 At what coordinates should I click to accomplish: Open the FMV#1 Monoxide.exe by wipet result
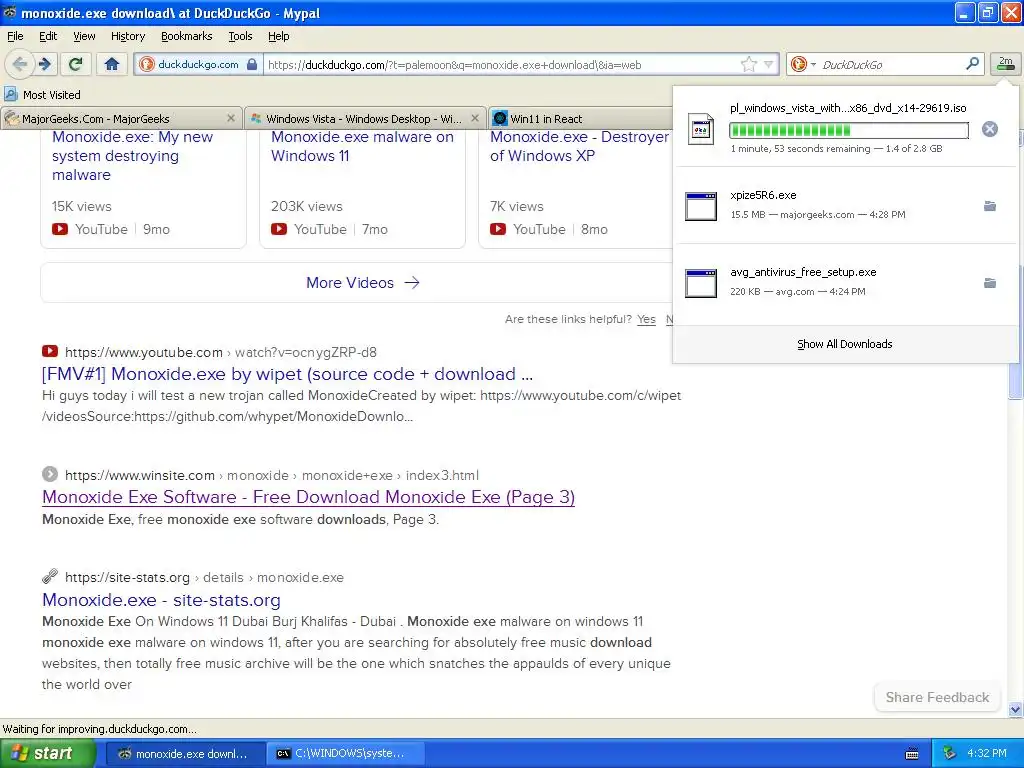tap(287, 374)
